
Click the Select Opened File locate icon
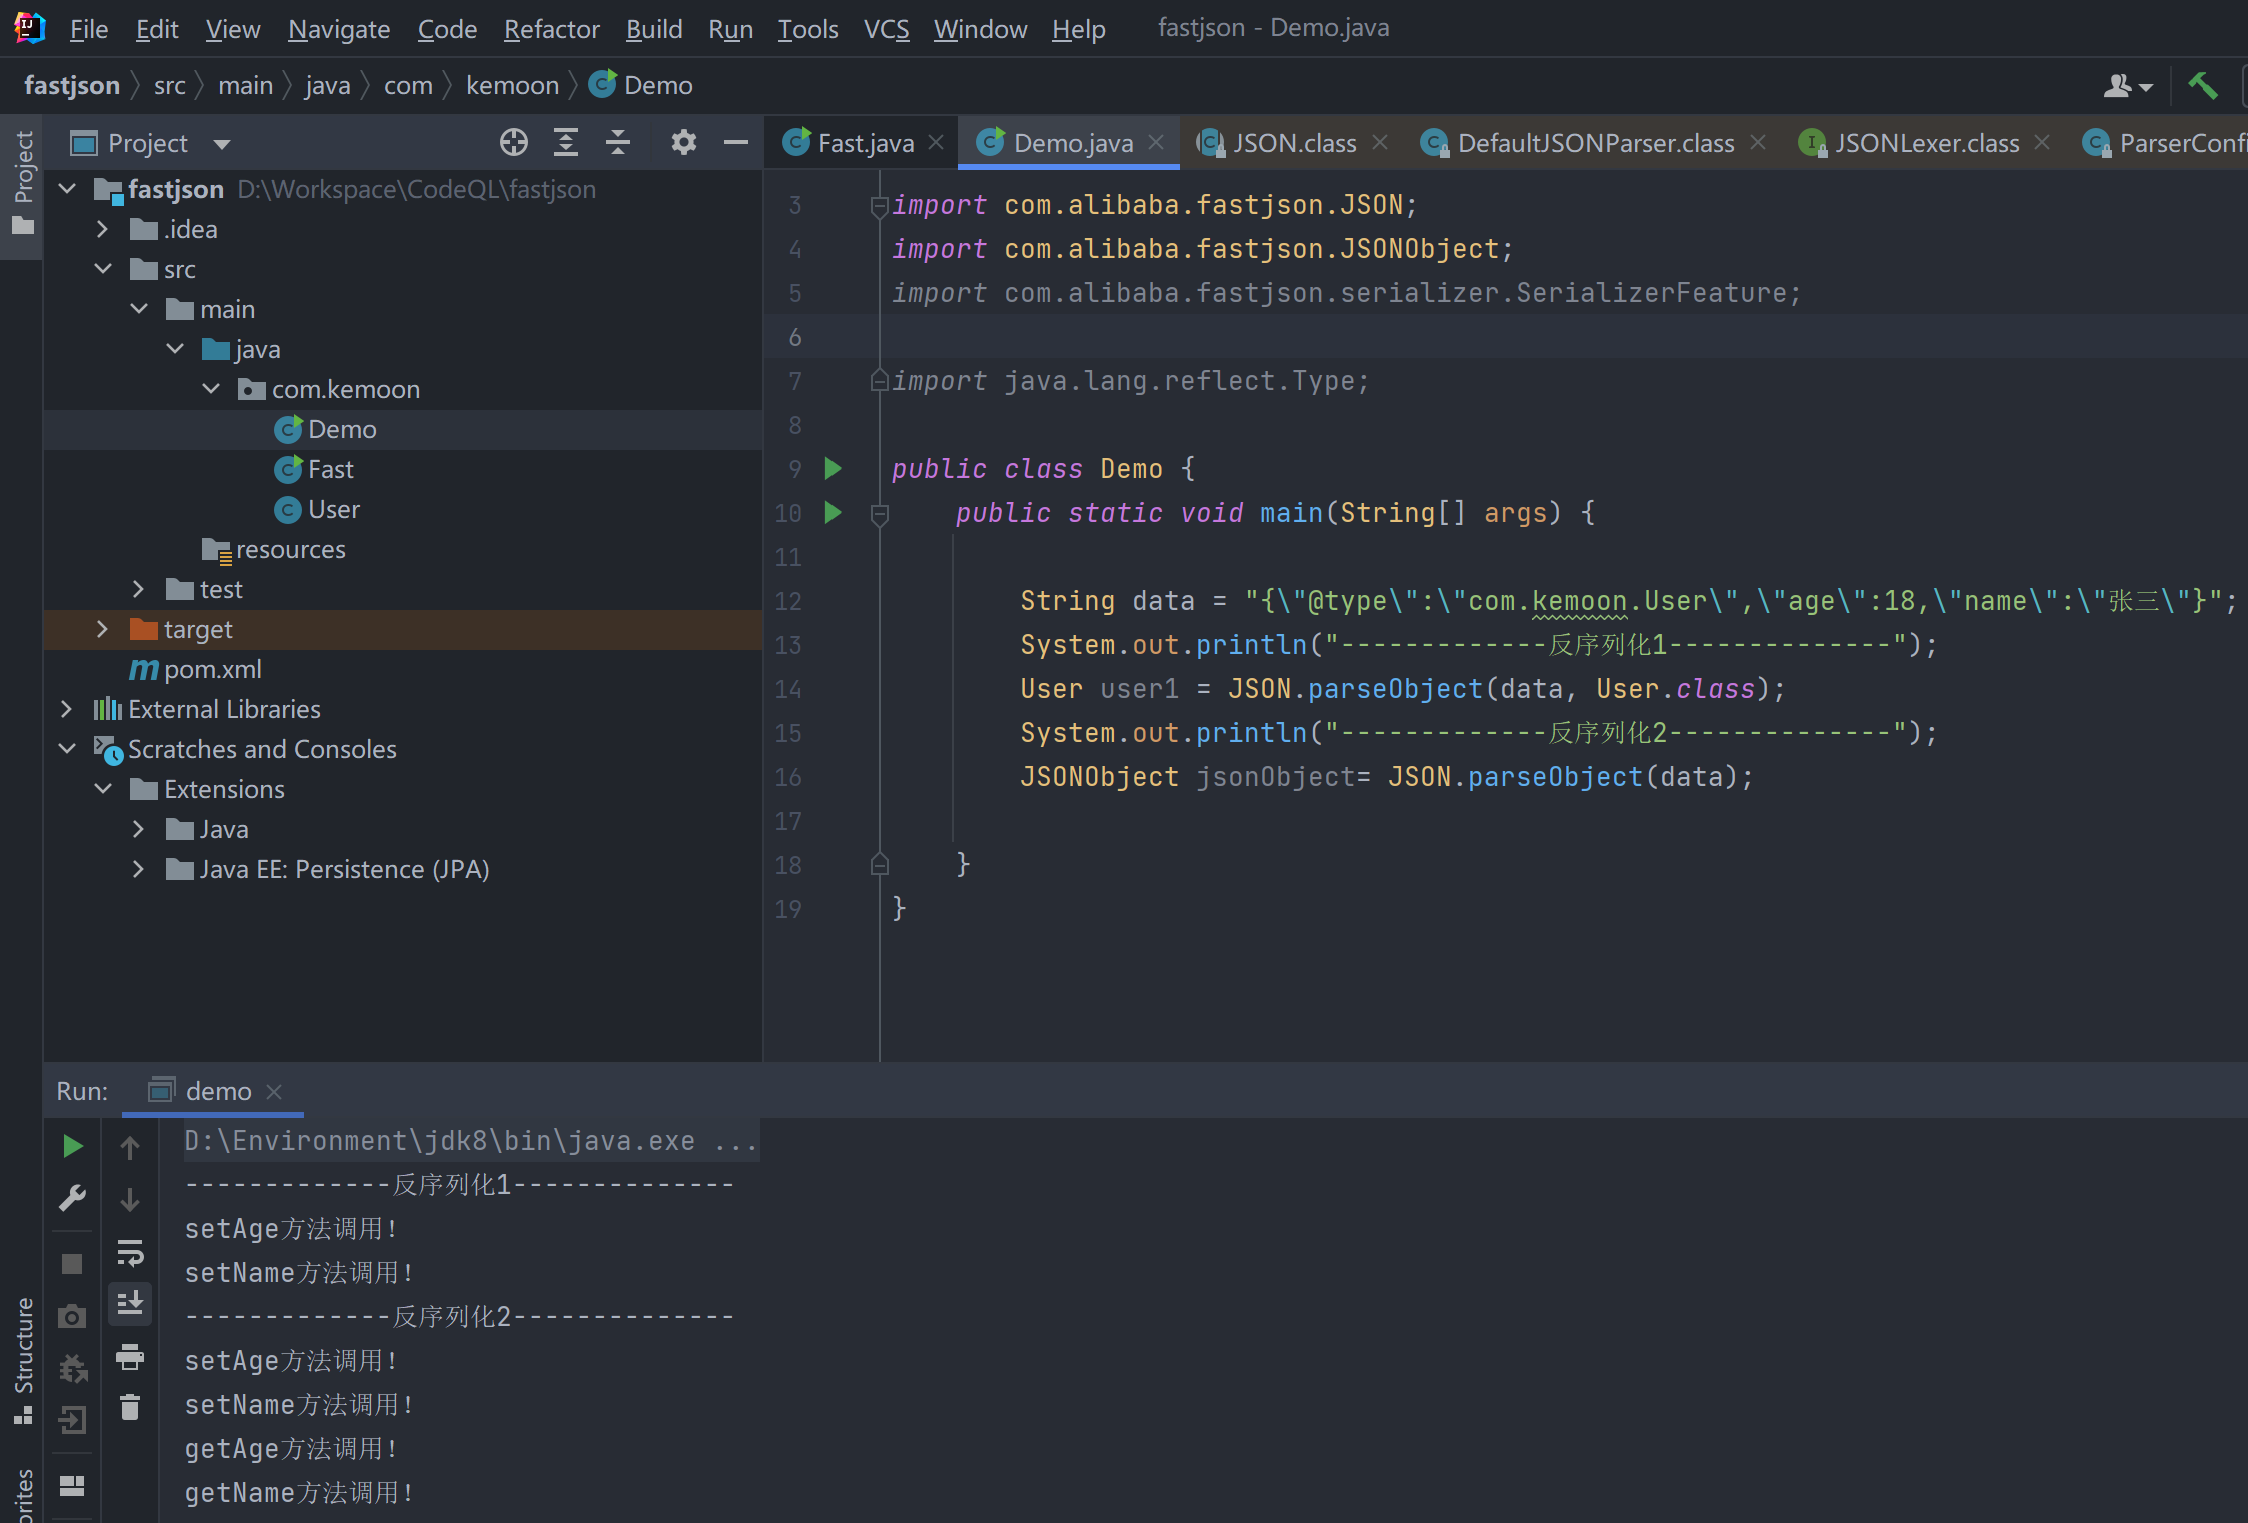point(514,143)
